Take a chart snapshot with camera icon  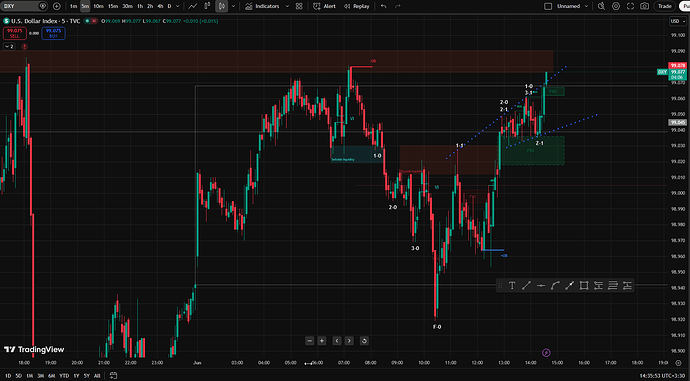tap(645, 6)
